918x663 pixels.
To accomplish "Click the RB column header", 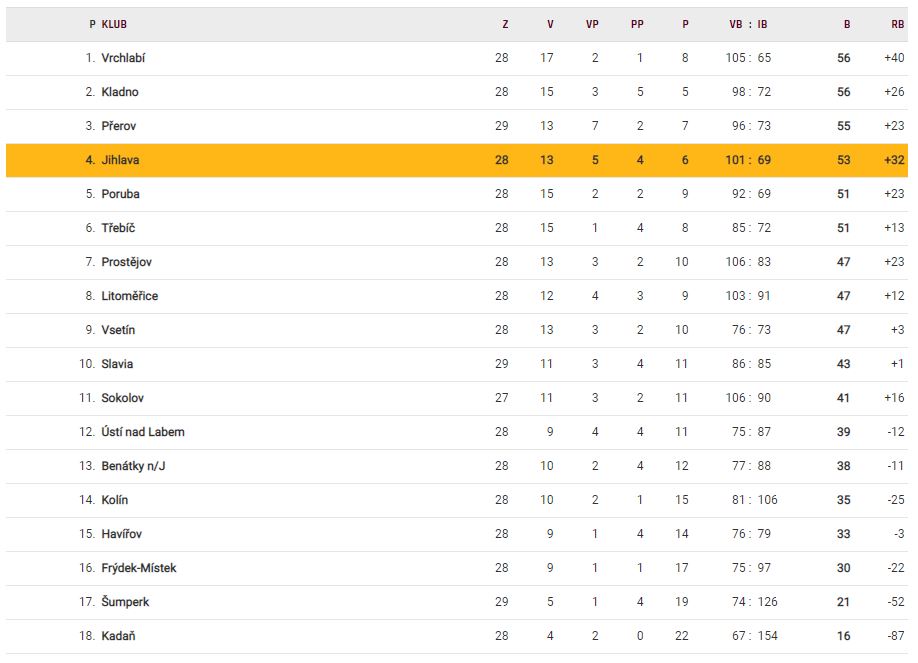I will coord(897,24).
